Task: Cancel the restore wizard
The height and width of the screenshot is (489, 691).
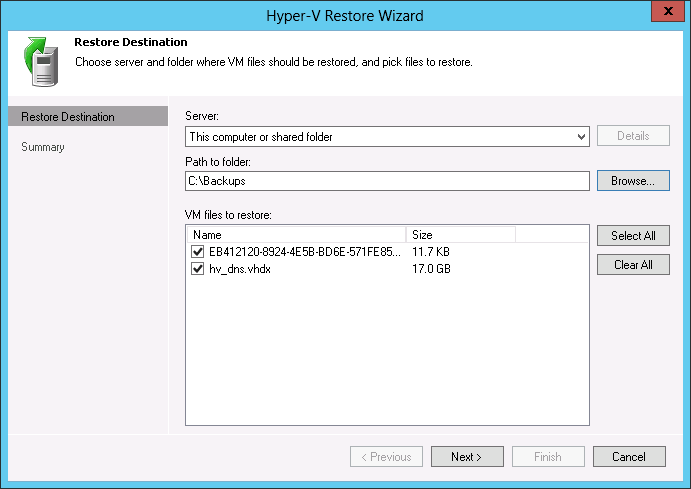Action: coord(629,456)
